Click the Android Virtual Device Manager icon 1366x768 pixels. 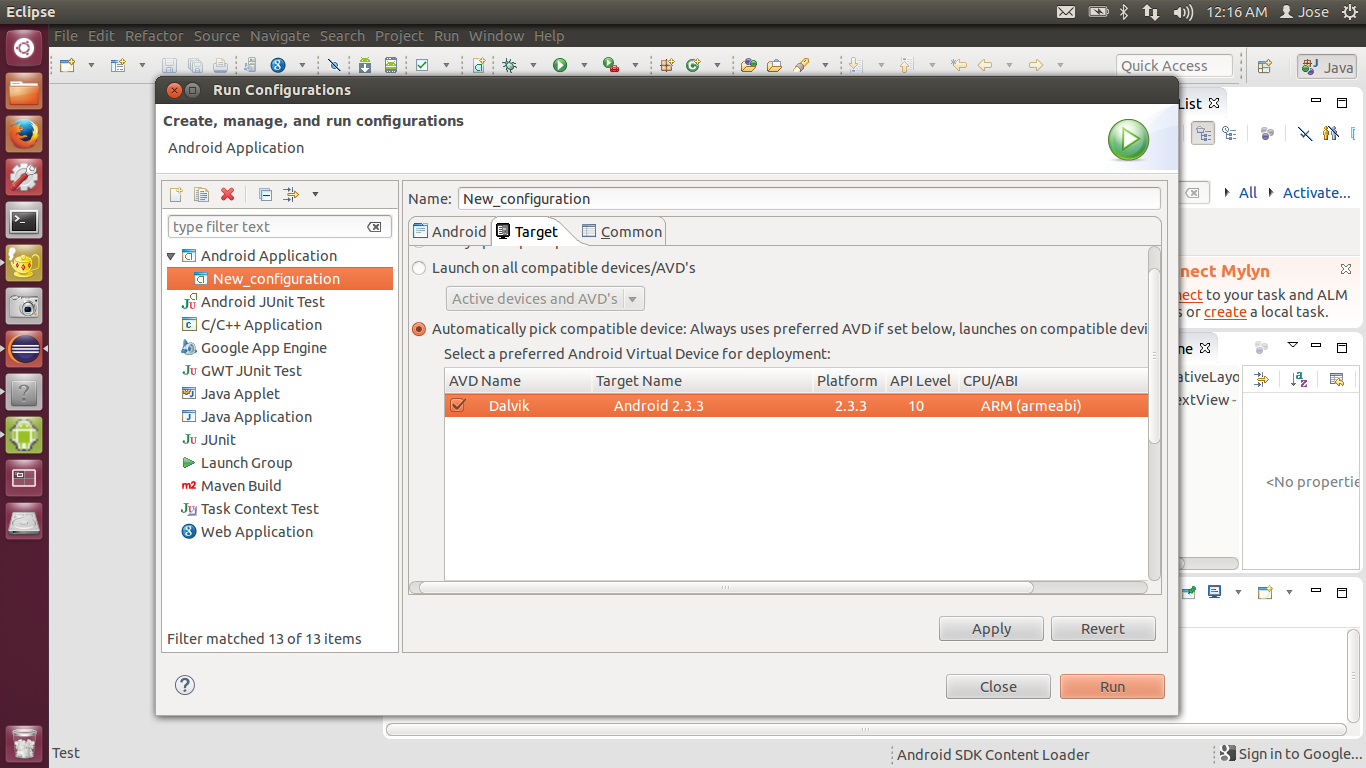click(390, 65)
